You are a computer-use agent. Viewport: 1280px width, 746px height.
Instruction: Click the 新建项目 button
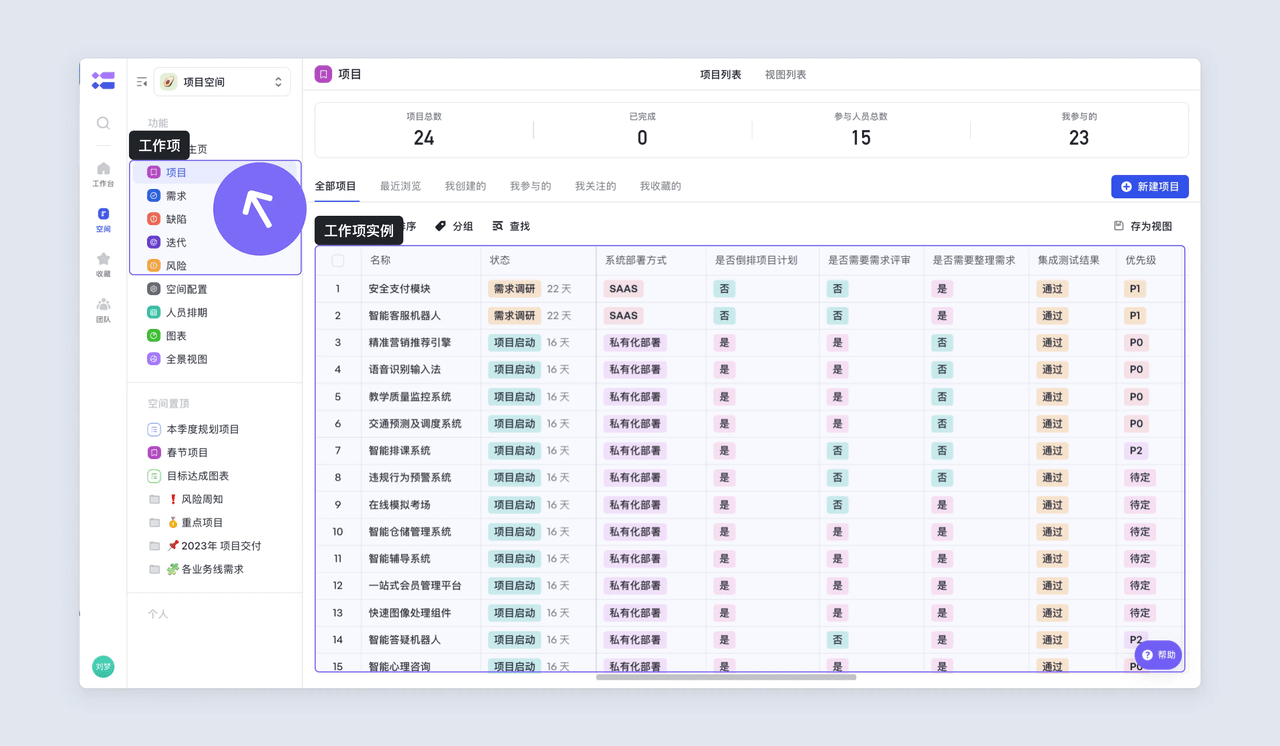tap(1149, 187)
